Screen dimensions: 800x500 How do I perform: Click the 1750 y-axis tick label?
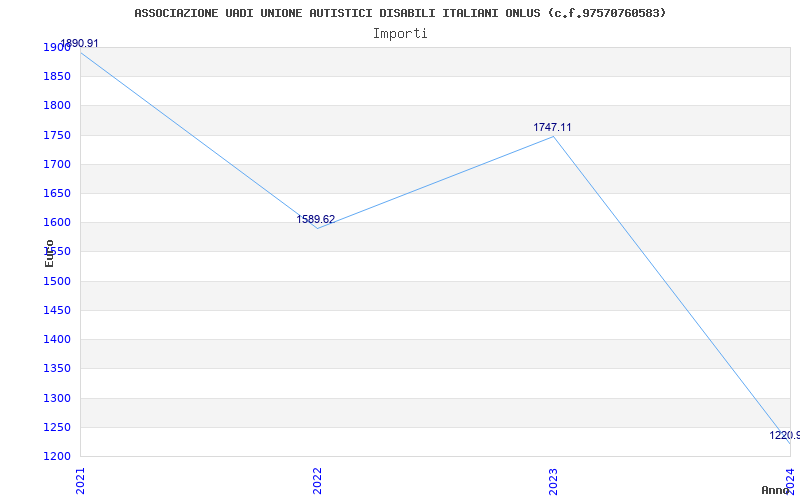point(57,135)
